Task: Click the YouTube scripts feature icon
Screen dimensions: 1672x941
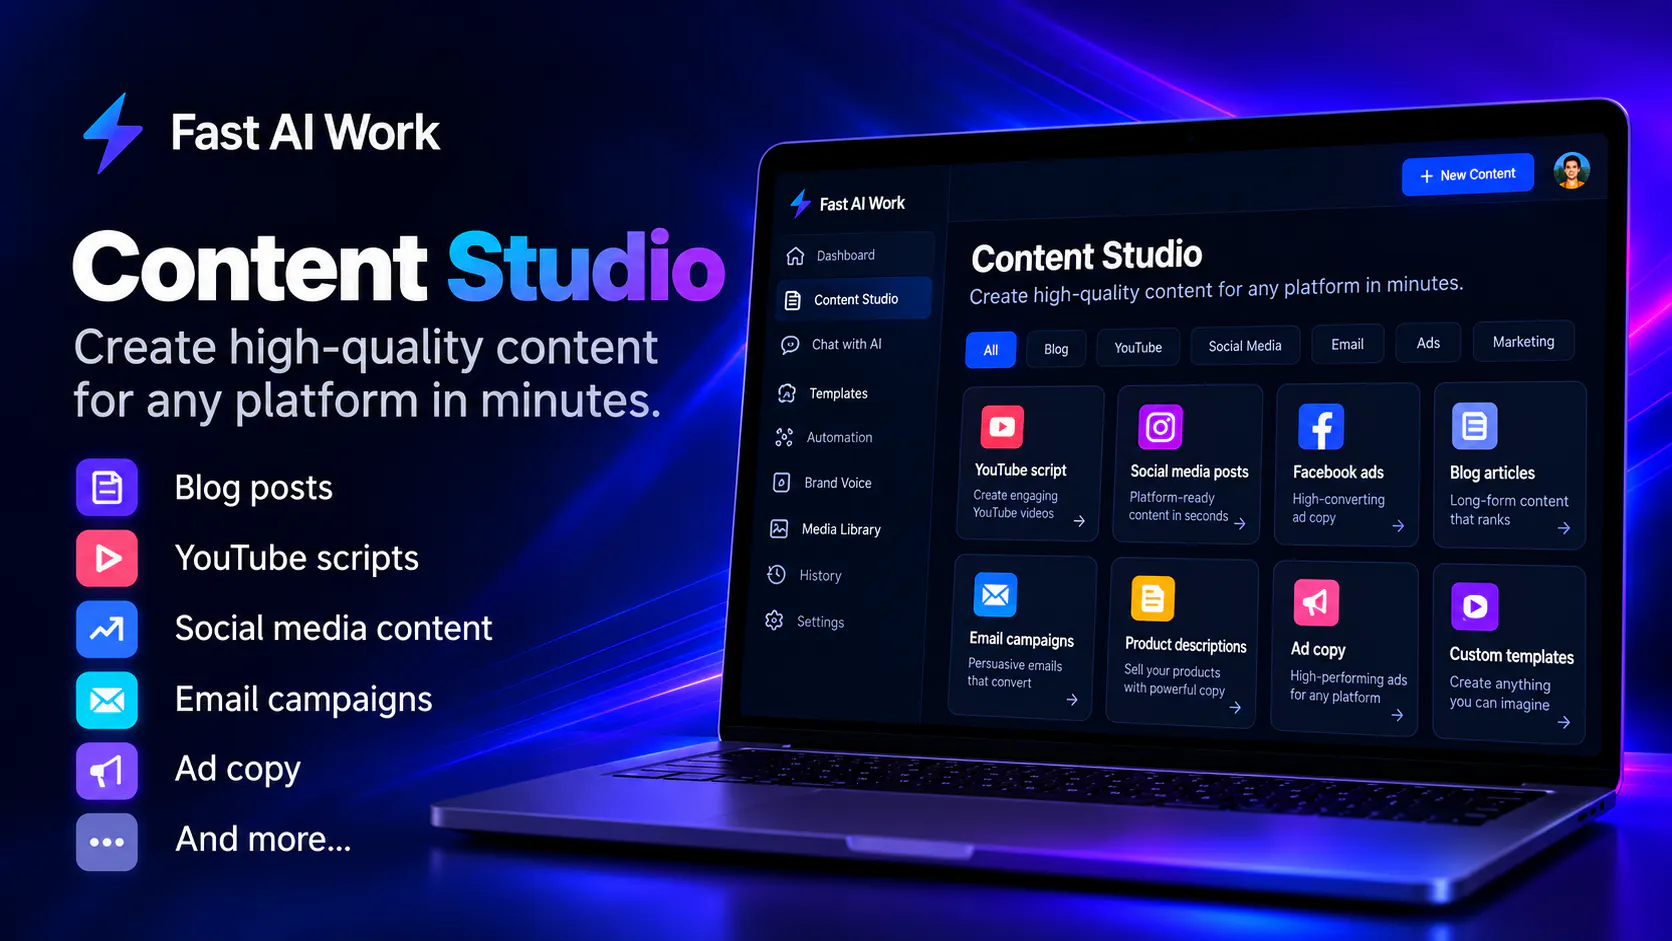Action: click(107, 558)
